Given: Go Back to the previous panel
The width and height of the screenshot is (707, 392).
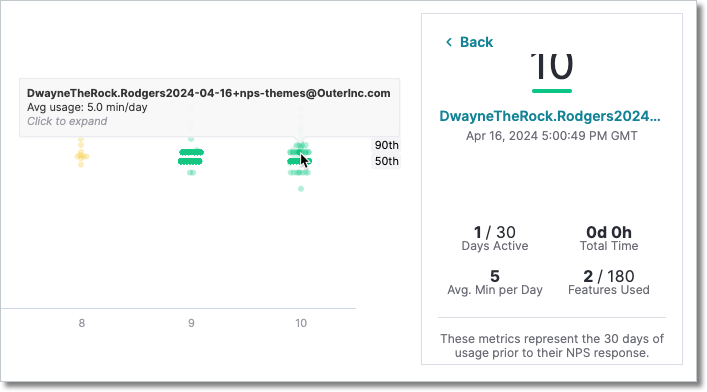Looking at the screenshot, I should click(x=469, y=42).
